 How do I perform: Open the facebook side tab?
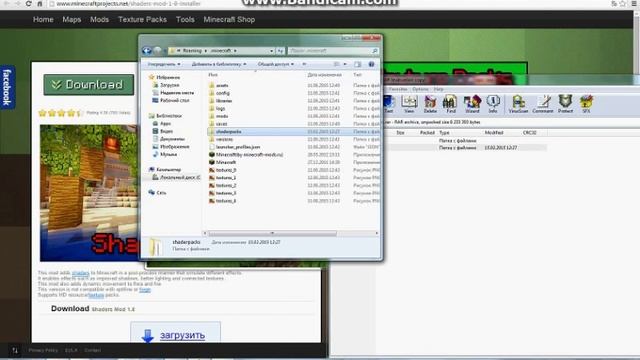(x=7, y=87)
